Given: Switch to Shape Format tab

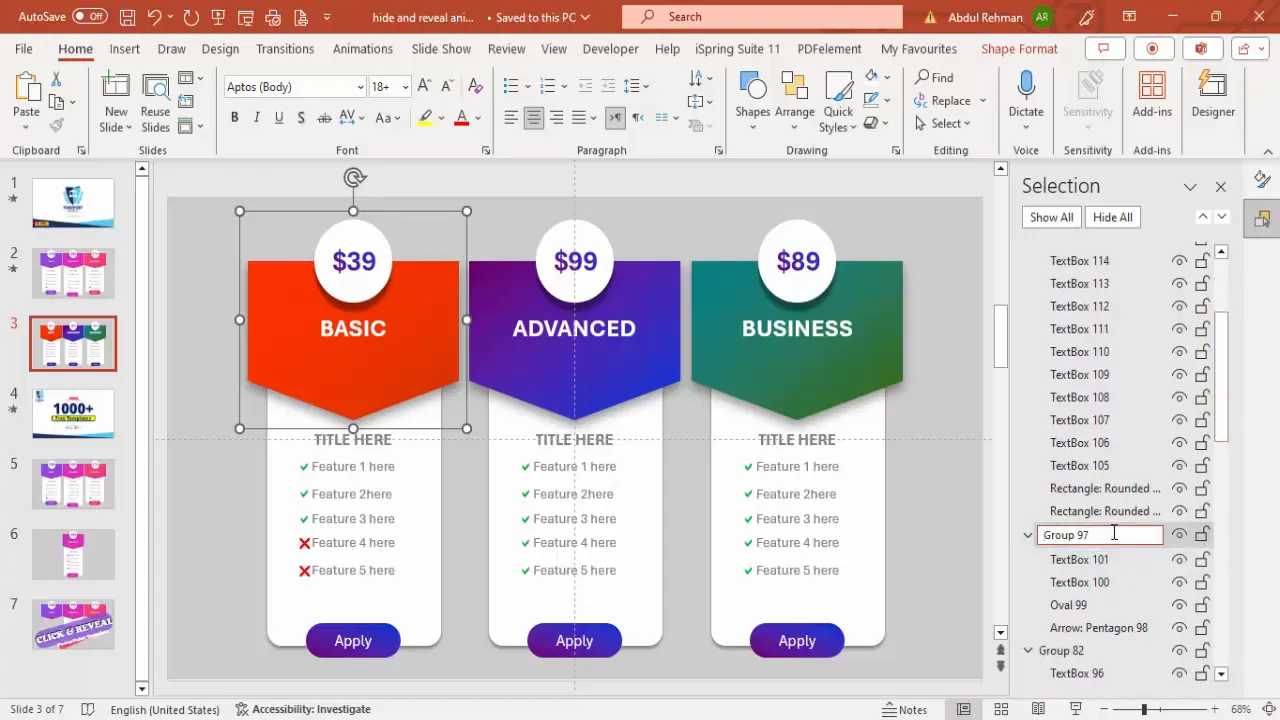Looking at the screenshot, I should (x=1019, y=49).
